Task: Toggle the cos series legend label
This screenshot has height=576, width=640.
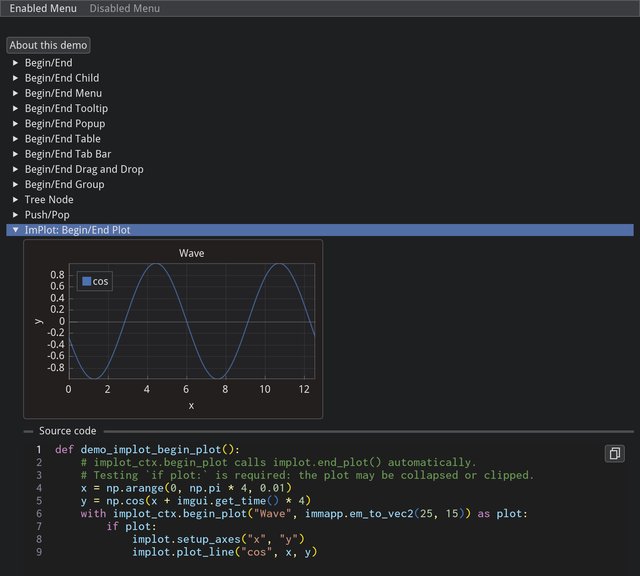Action: tap(100, 281)
